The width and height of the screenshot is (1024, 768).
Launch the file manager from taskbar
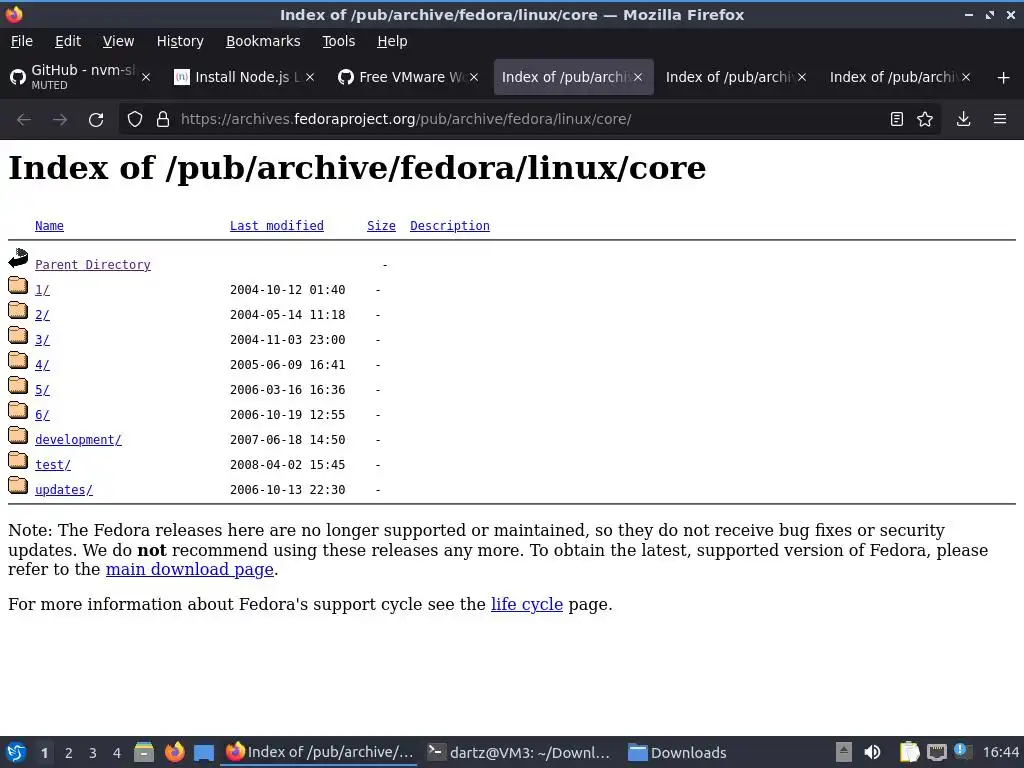point(144,752)
